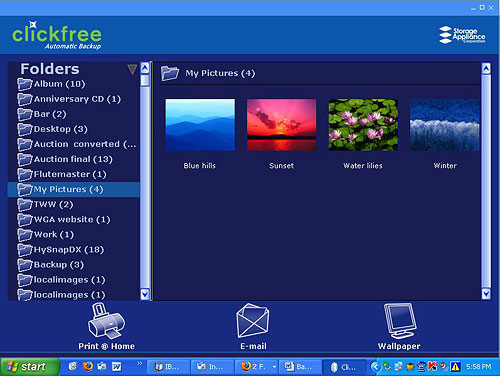Select the Auction converted folder
Image resolution: width=500 pixels, height=376 pixels.
tap(85, 144)
